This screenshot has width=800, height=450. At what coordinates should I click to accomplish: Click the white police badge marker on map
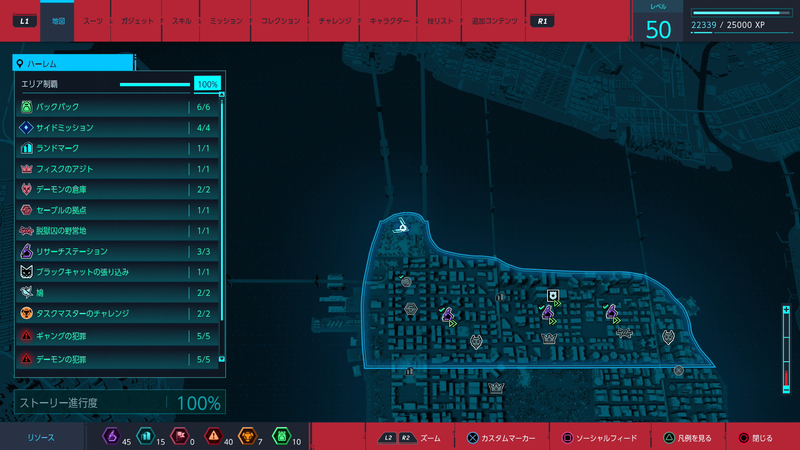553,295
